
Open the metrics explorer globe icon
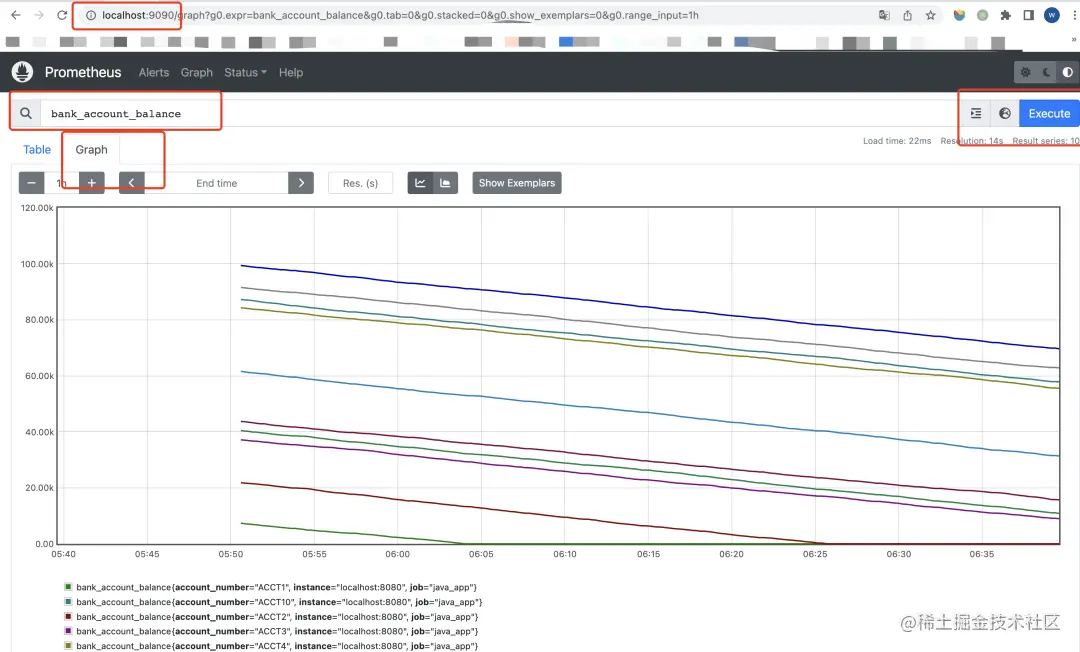pyautogui.click(x=1005, y=114)
